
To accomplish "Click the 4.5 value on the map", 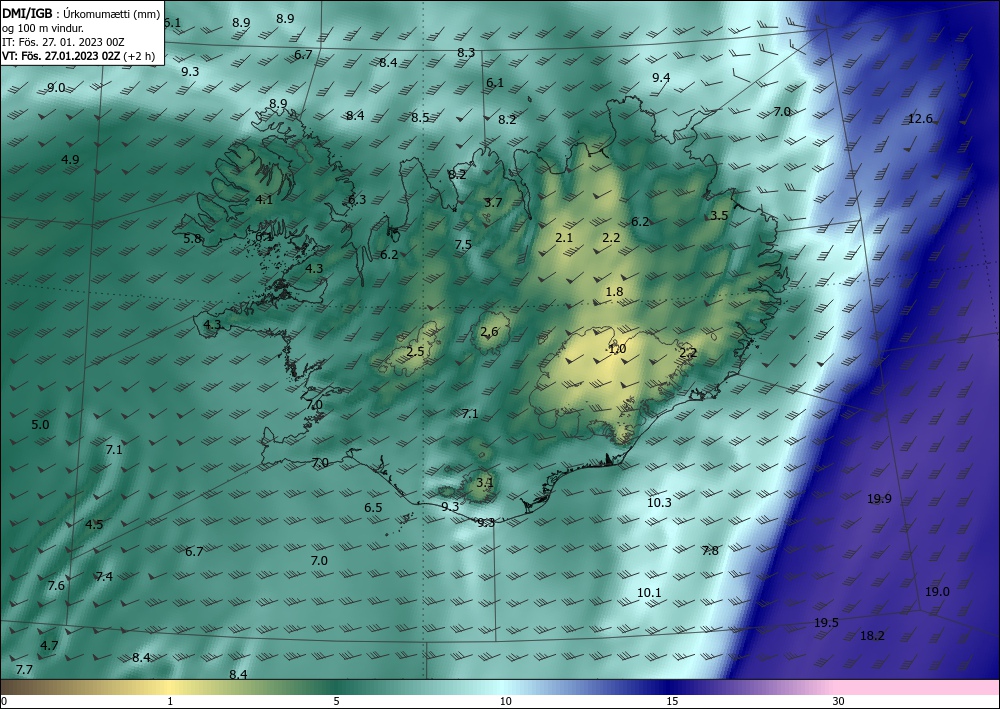I will pyautogui.click(x=94, y=525).
